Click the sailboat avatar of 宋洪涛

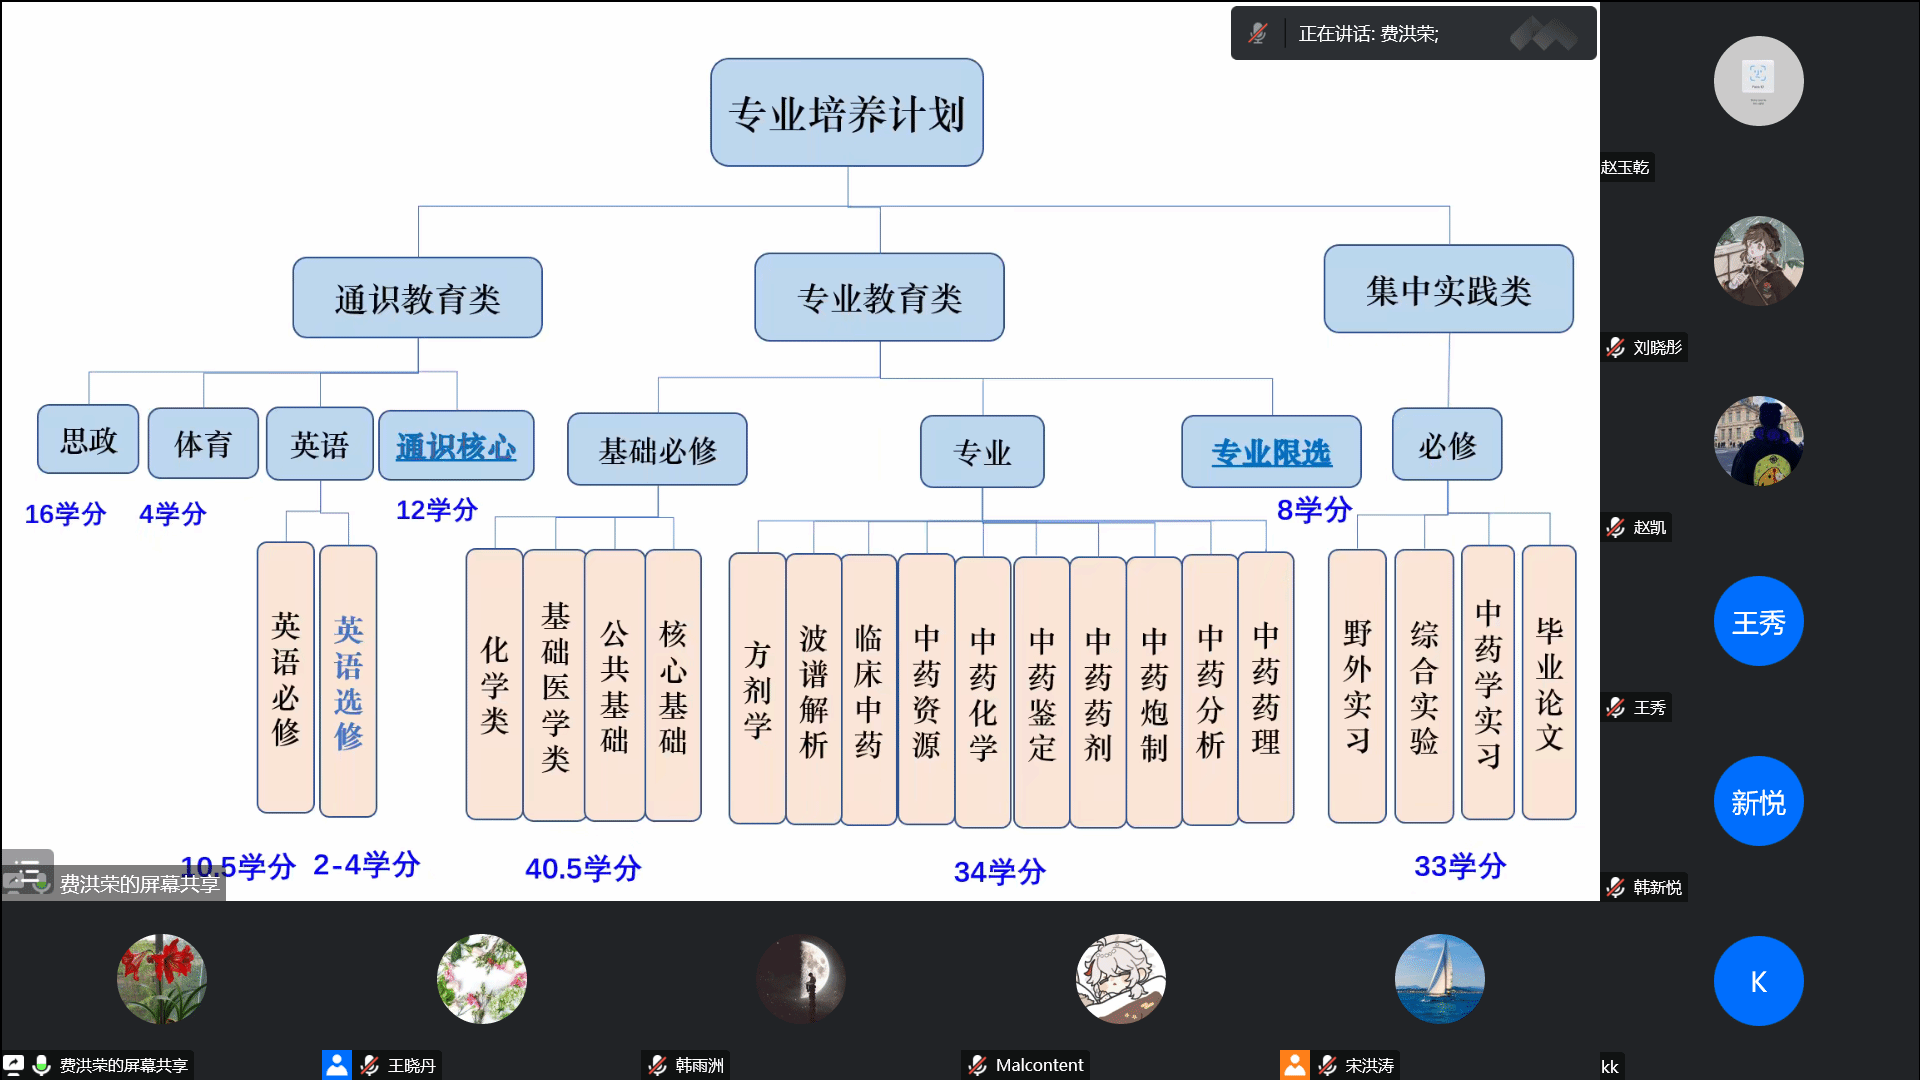click(1439, 979)
